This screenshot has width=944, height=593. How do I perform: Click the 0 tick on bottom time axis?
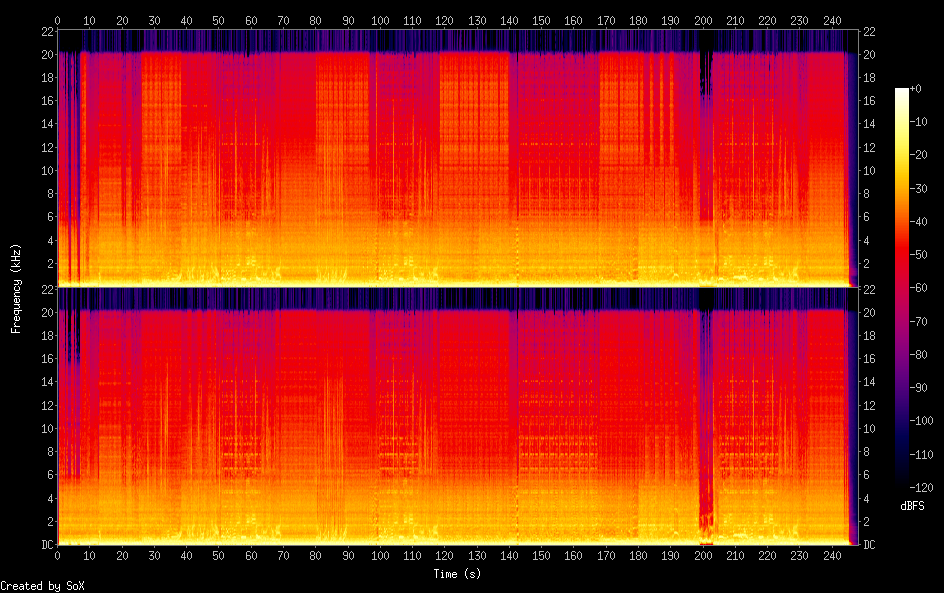58,555
